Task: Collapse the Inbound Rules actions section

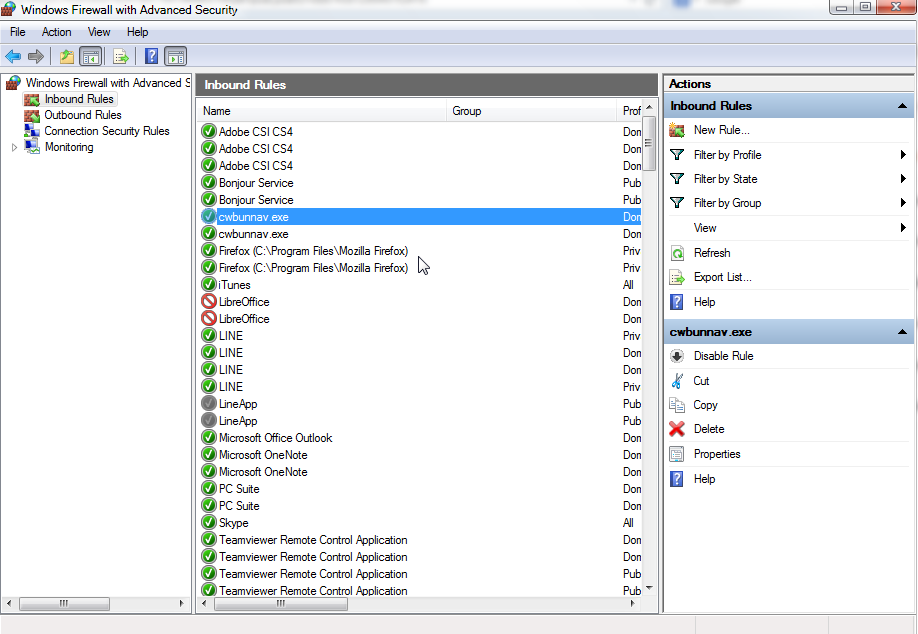Action: 902,105
